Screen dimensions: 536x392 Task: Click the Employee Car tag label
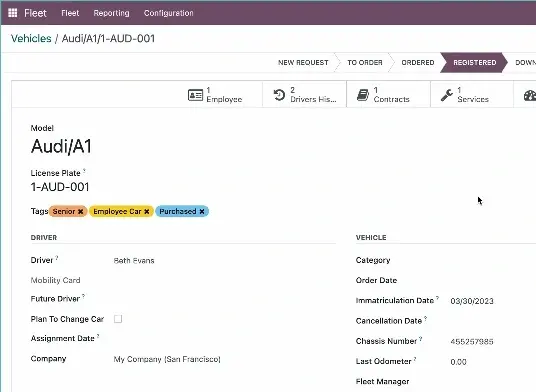(x=117, y=212)
